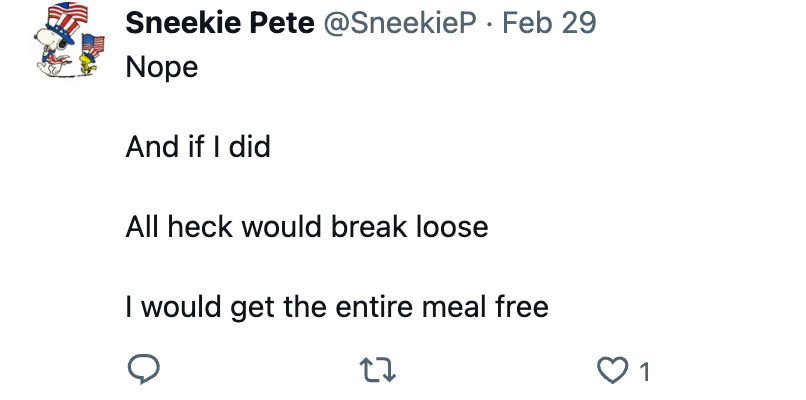
Task: Click the word 'Nope' in the tweet
Action: tap(162, 67)
